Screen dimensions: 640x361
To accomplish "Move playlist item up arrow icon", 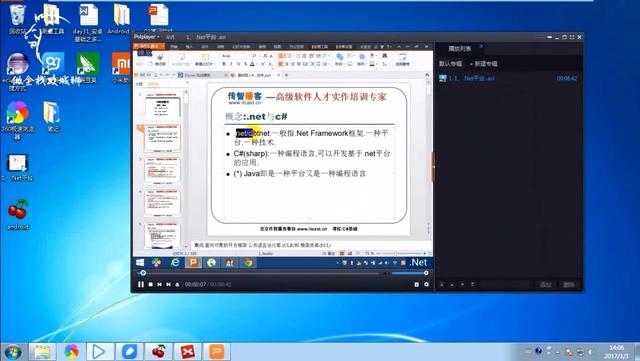I will (452, 284).
